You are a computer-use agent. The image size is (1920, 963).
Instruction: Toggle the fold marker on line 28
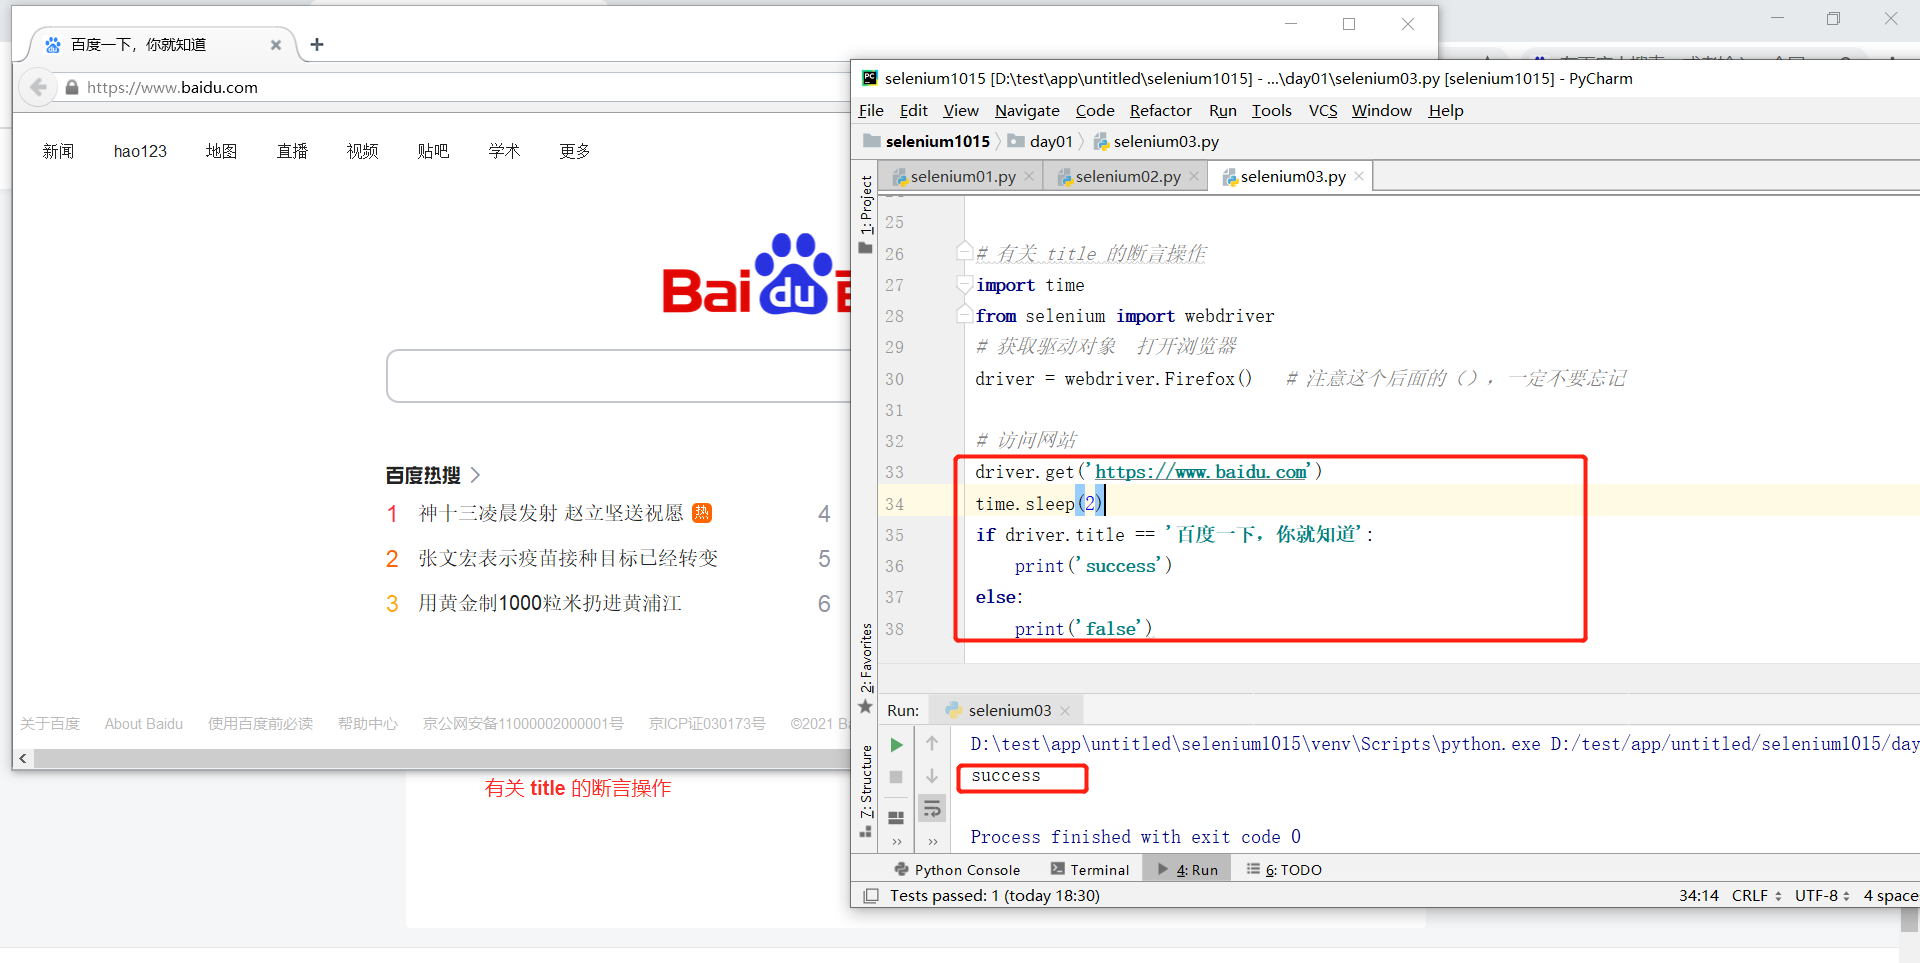point(964,316)
